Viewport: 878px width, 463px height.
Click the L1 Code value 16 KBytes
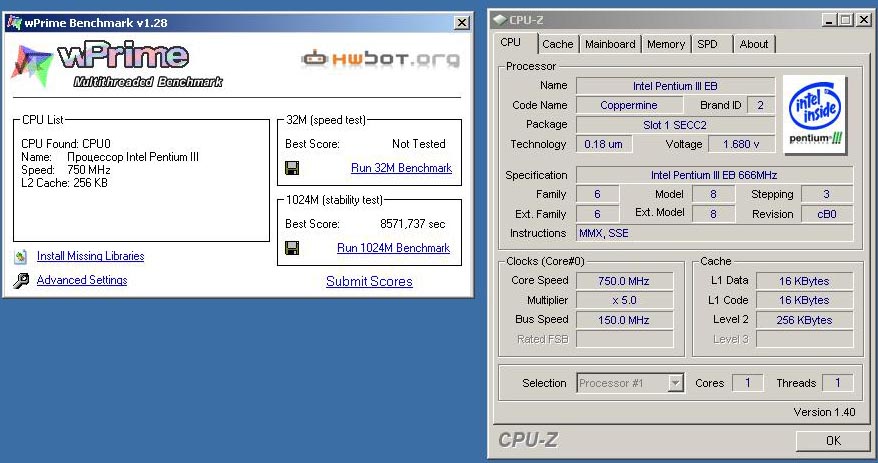coord(805,300)
